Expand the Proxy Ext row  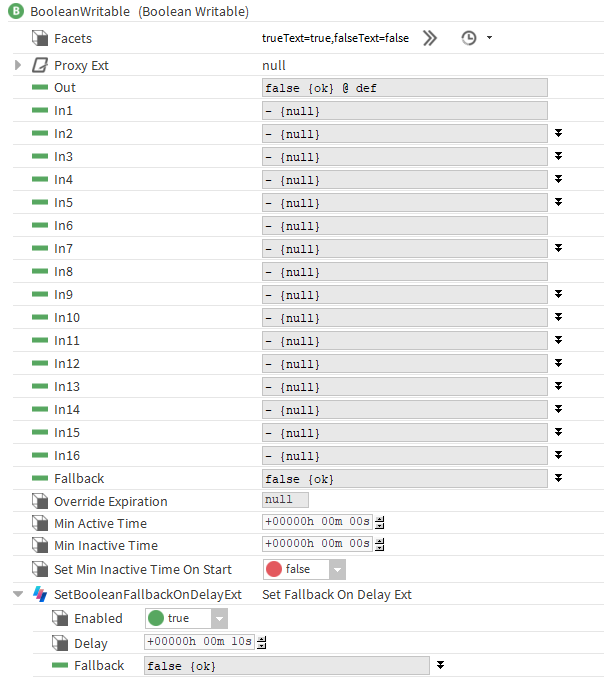click(x=18, y=65)
